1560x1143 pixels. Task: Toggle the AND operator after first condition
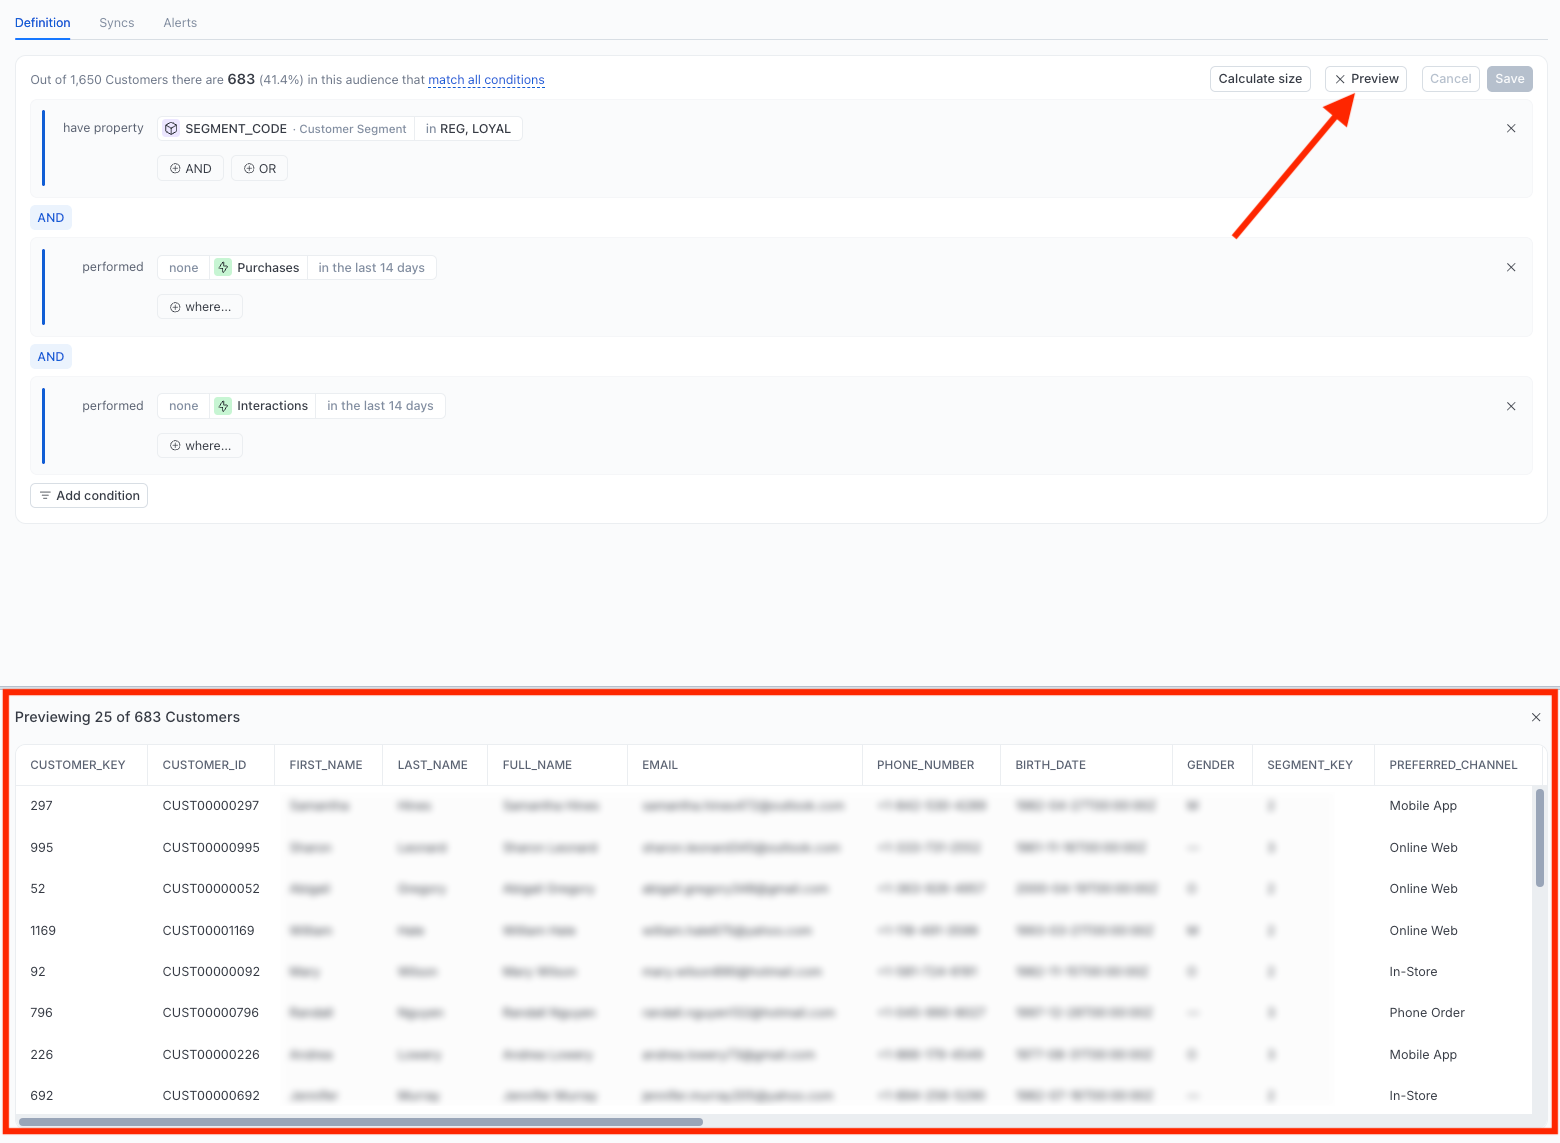pyautogui.click(x=51, y=218)
